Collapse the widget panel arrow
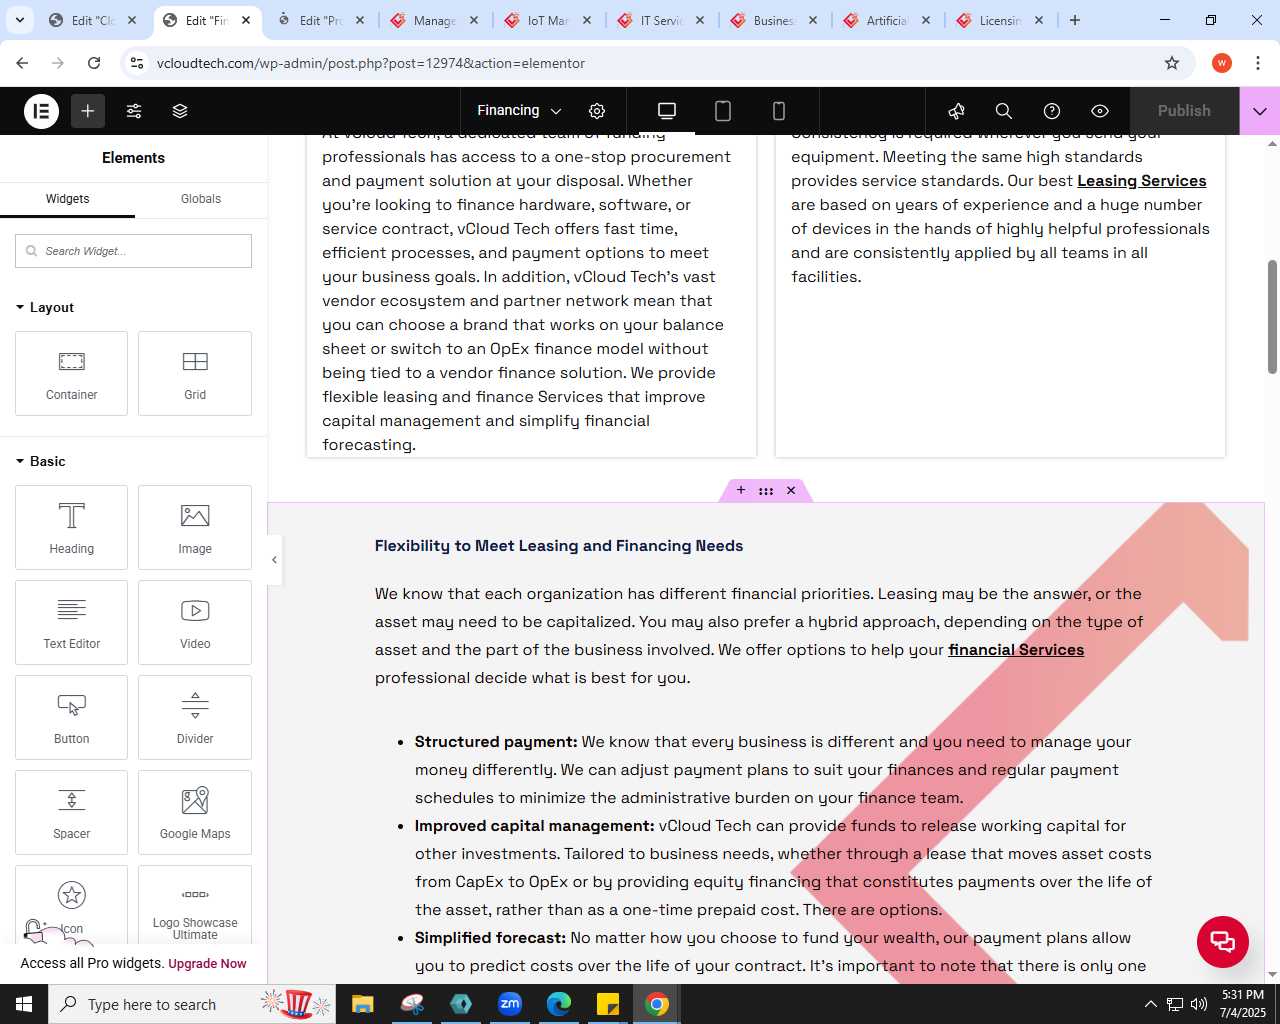Screen dimensions: 1280x1024 274,560
